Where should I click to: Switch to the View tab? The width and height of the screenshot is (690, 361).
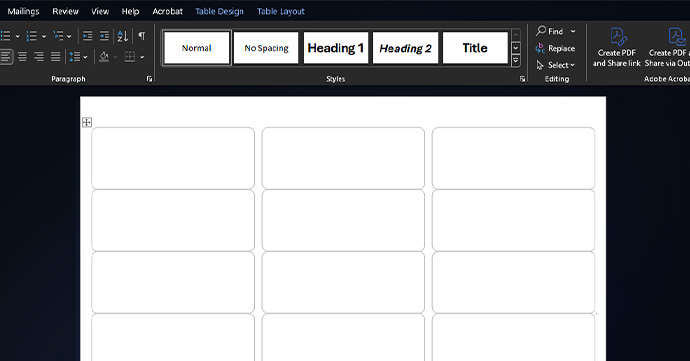[100, 11]
